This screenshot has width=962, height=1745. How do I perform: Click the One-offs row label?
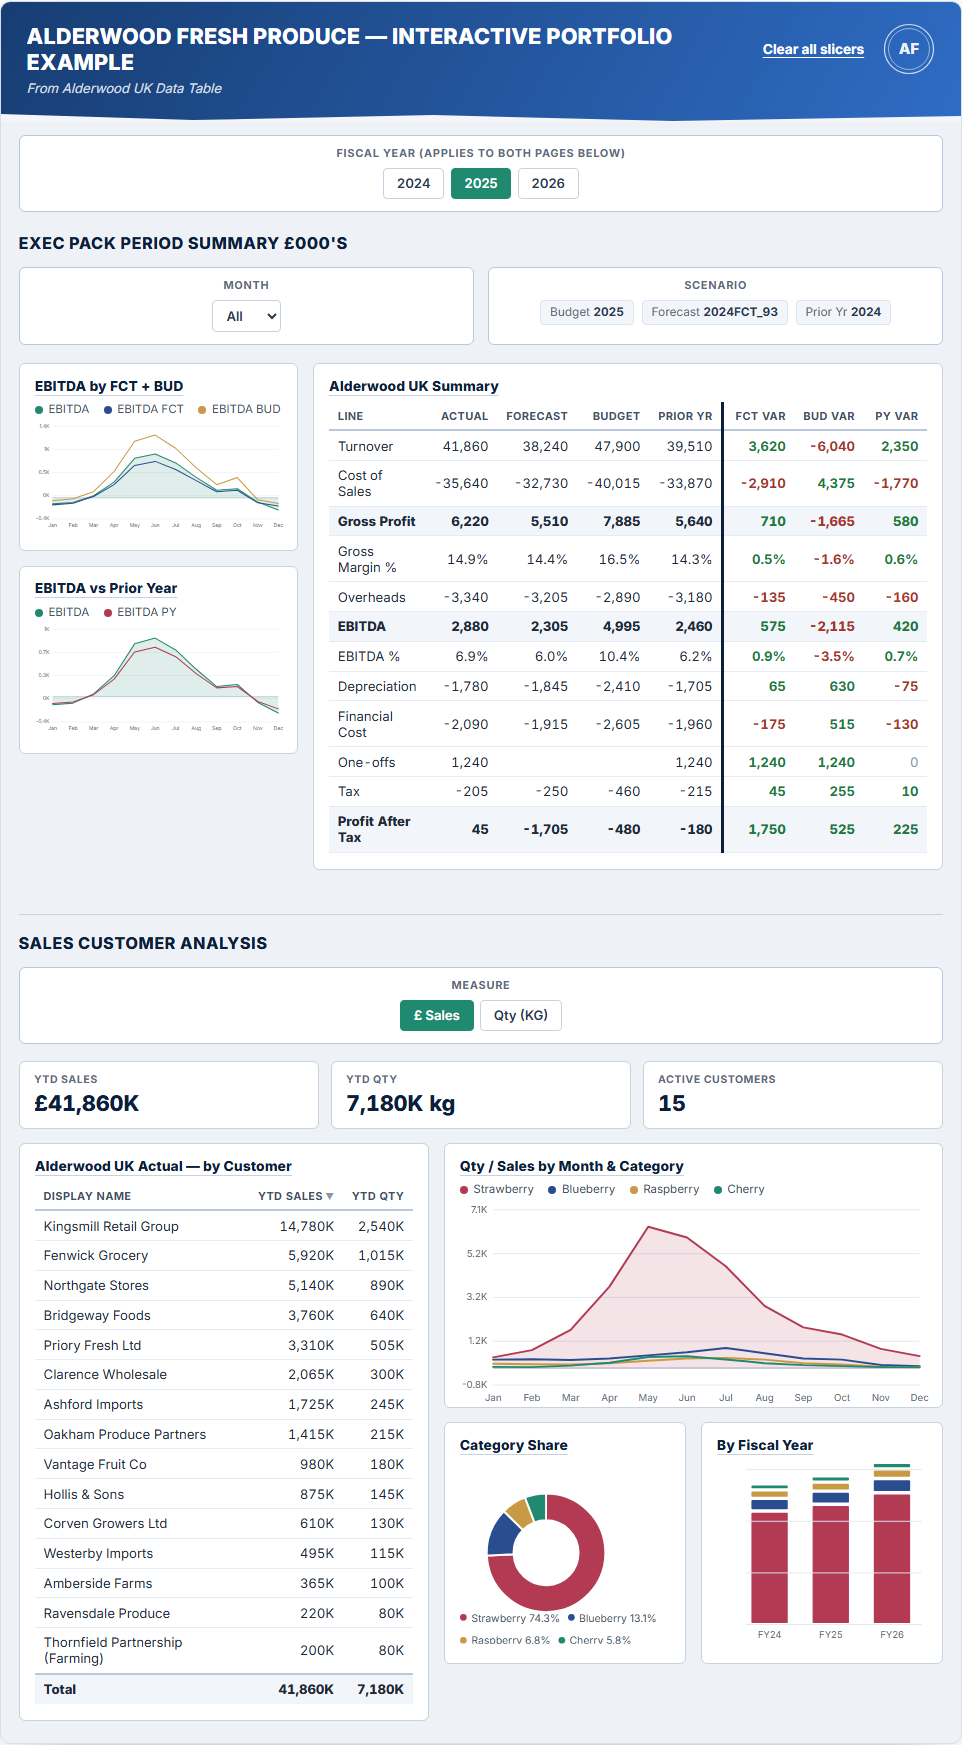click(x=366, y=762)
